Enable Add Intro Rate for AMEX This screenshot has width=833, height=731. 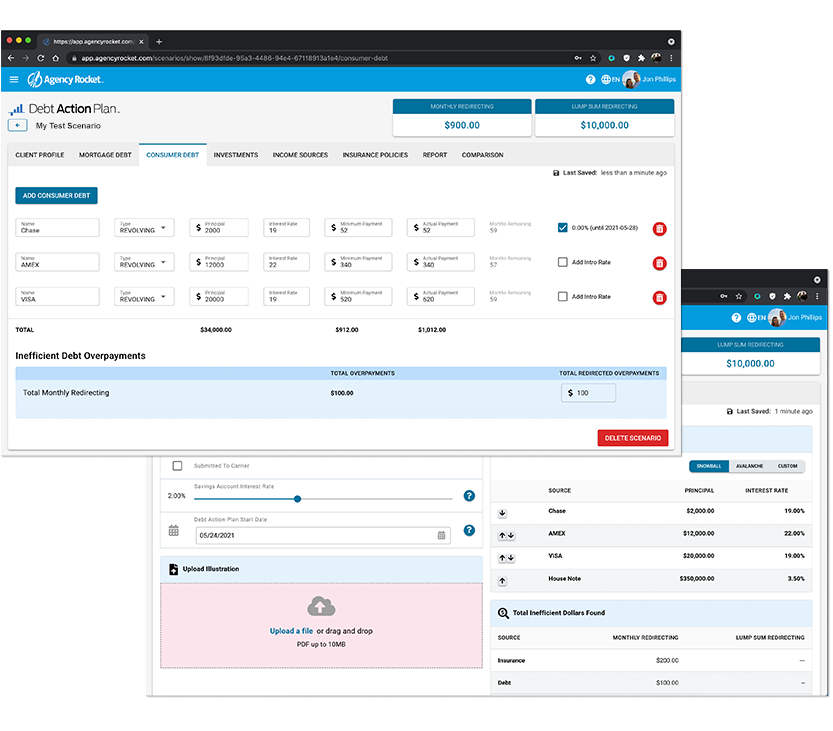[x=563, y=262]
